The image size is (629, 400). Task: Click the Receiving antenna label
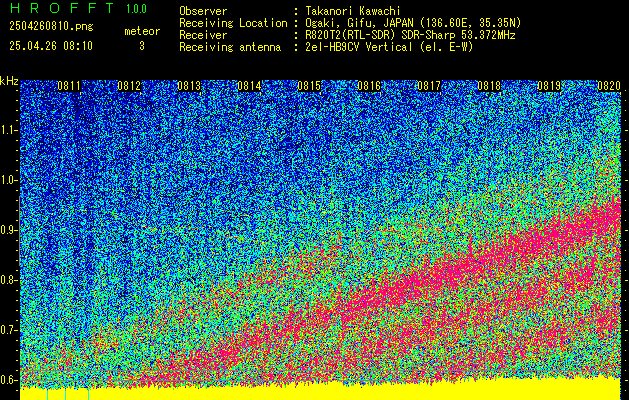230,47
